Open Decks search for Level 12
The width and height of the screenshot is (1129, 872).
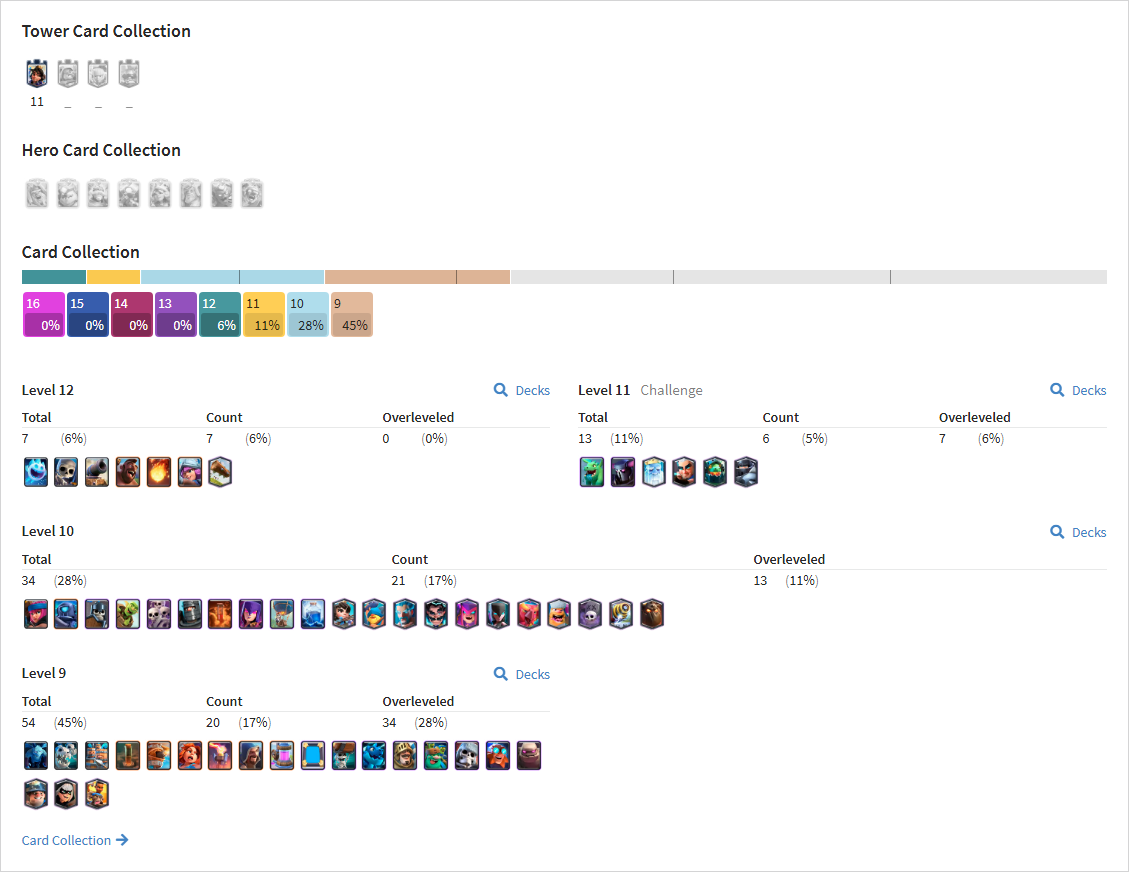[x=522, y=390]
